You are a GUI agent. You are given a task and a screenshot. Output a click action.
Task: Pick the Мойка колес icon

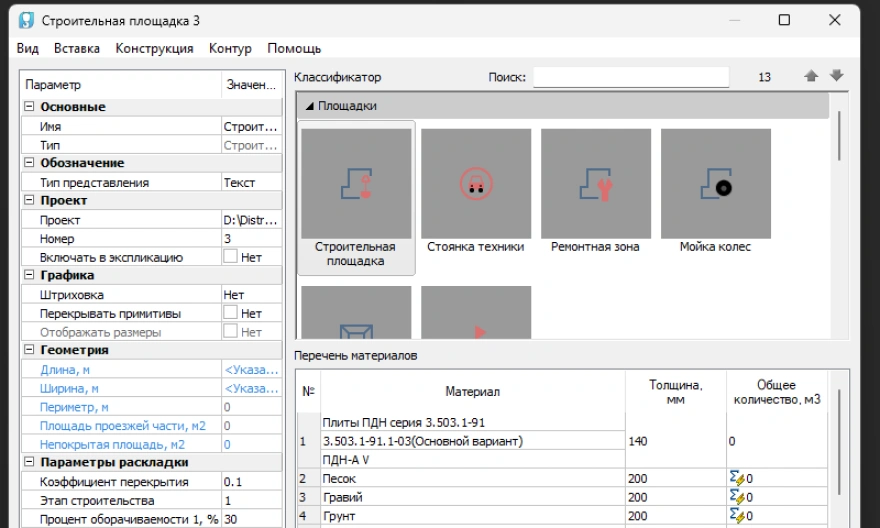(715, 182)
